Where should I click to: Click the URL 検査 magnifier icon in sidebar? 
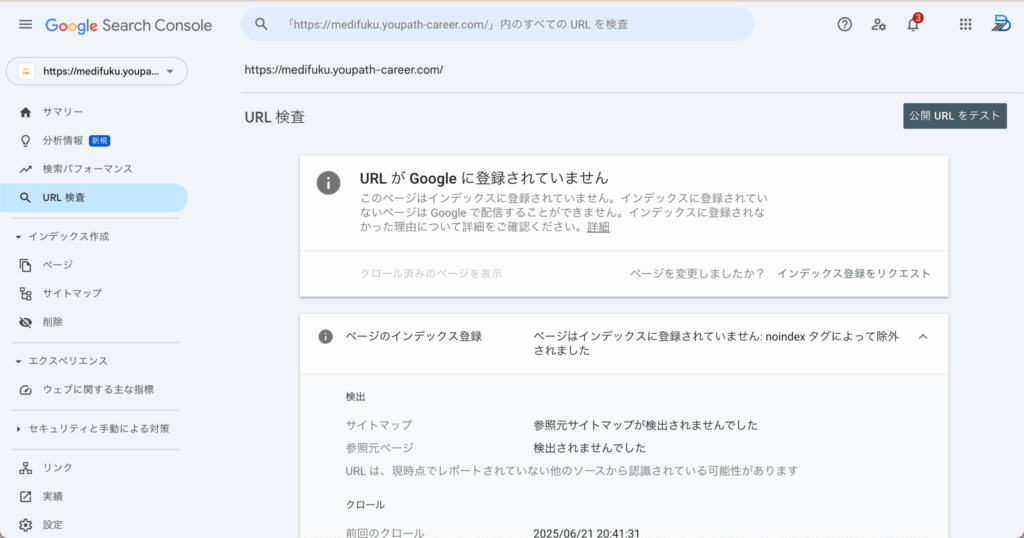point(25,198)
